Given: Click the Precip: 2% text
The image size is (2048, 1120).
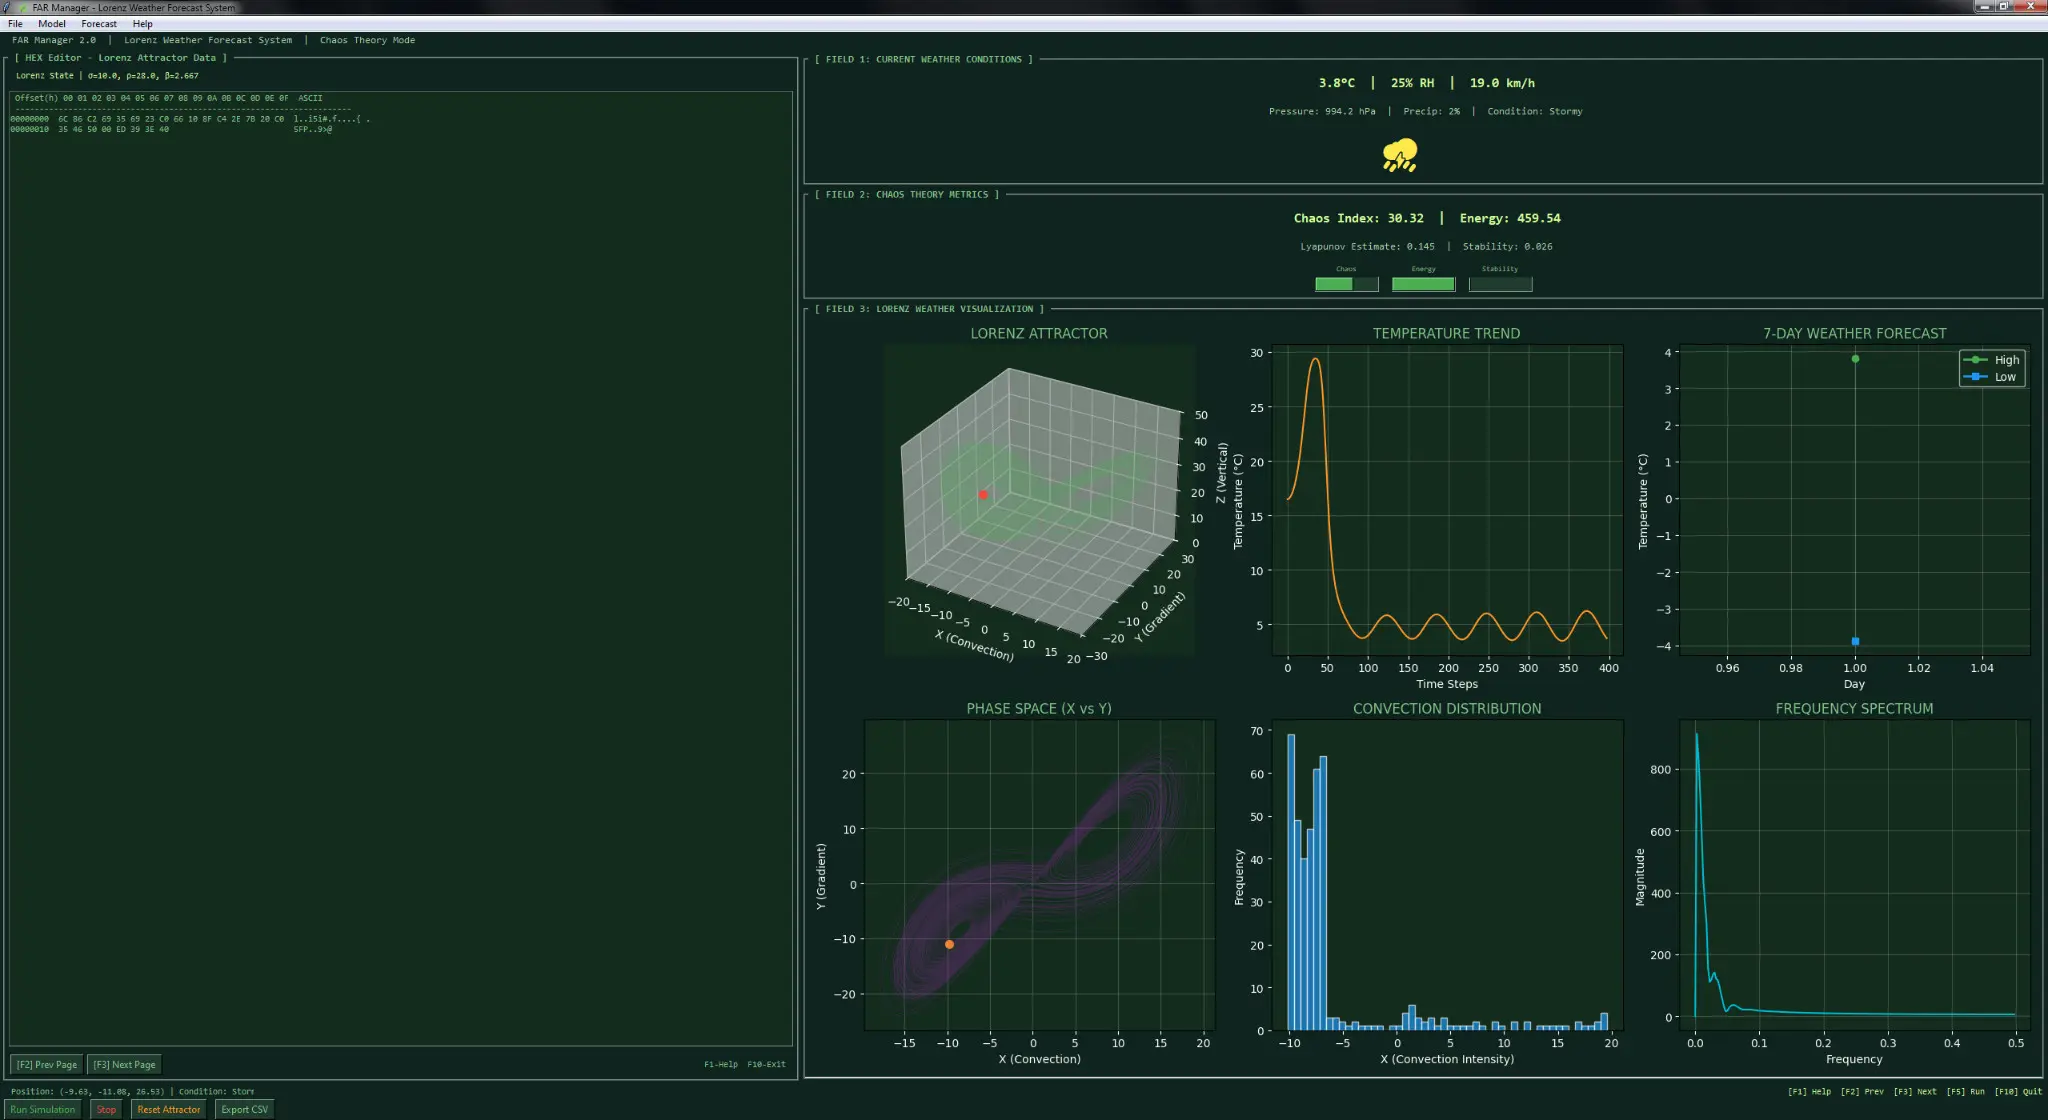Looking at the screenshot, I should pos(1431,111).
